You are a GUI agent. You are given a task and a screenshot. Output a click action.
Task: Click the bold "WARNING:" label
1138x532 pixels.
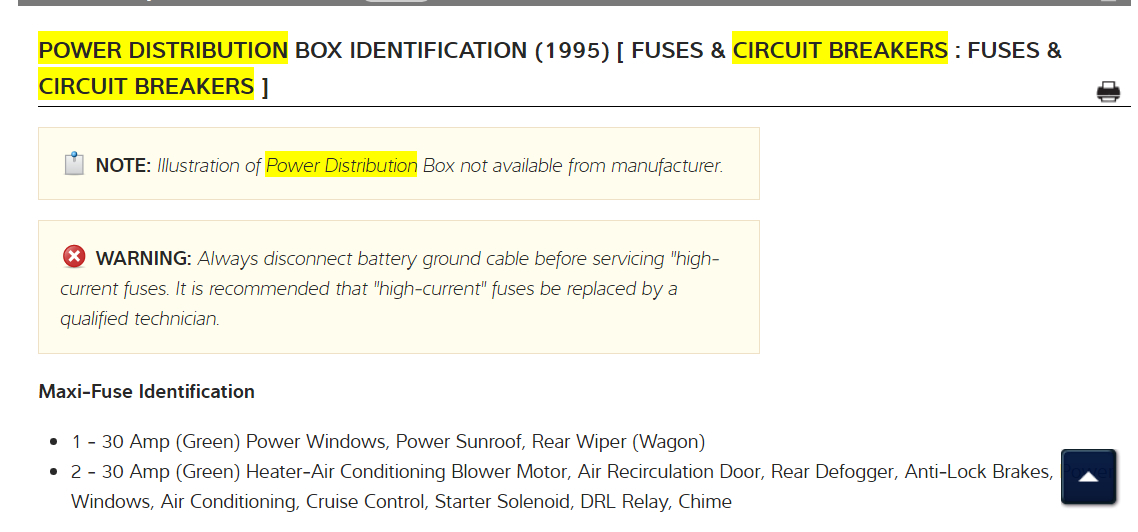pyautogui.click(x=143, y=259)
